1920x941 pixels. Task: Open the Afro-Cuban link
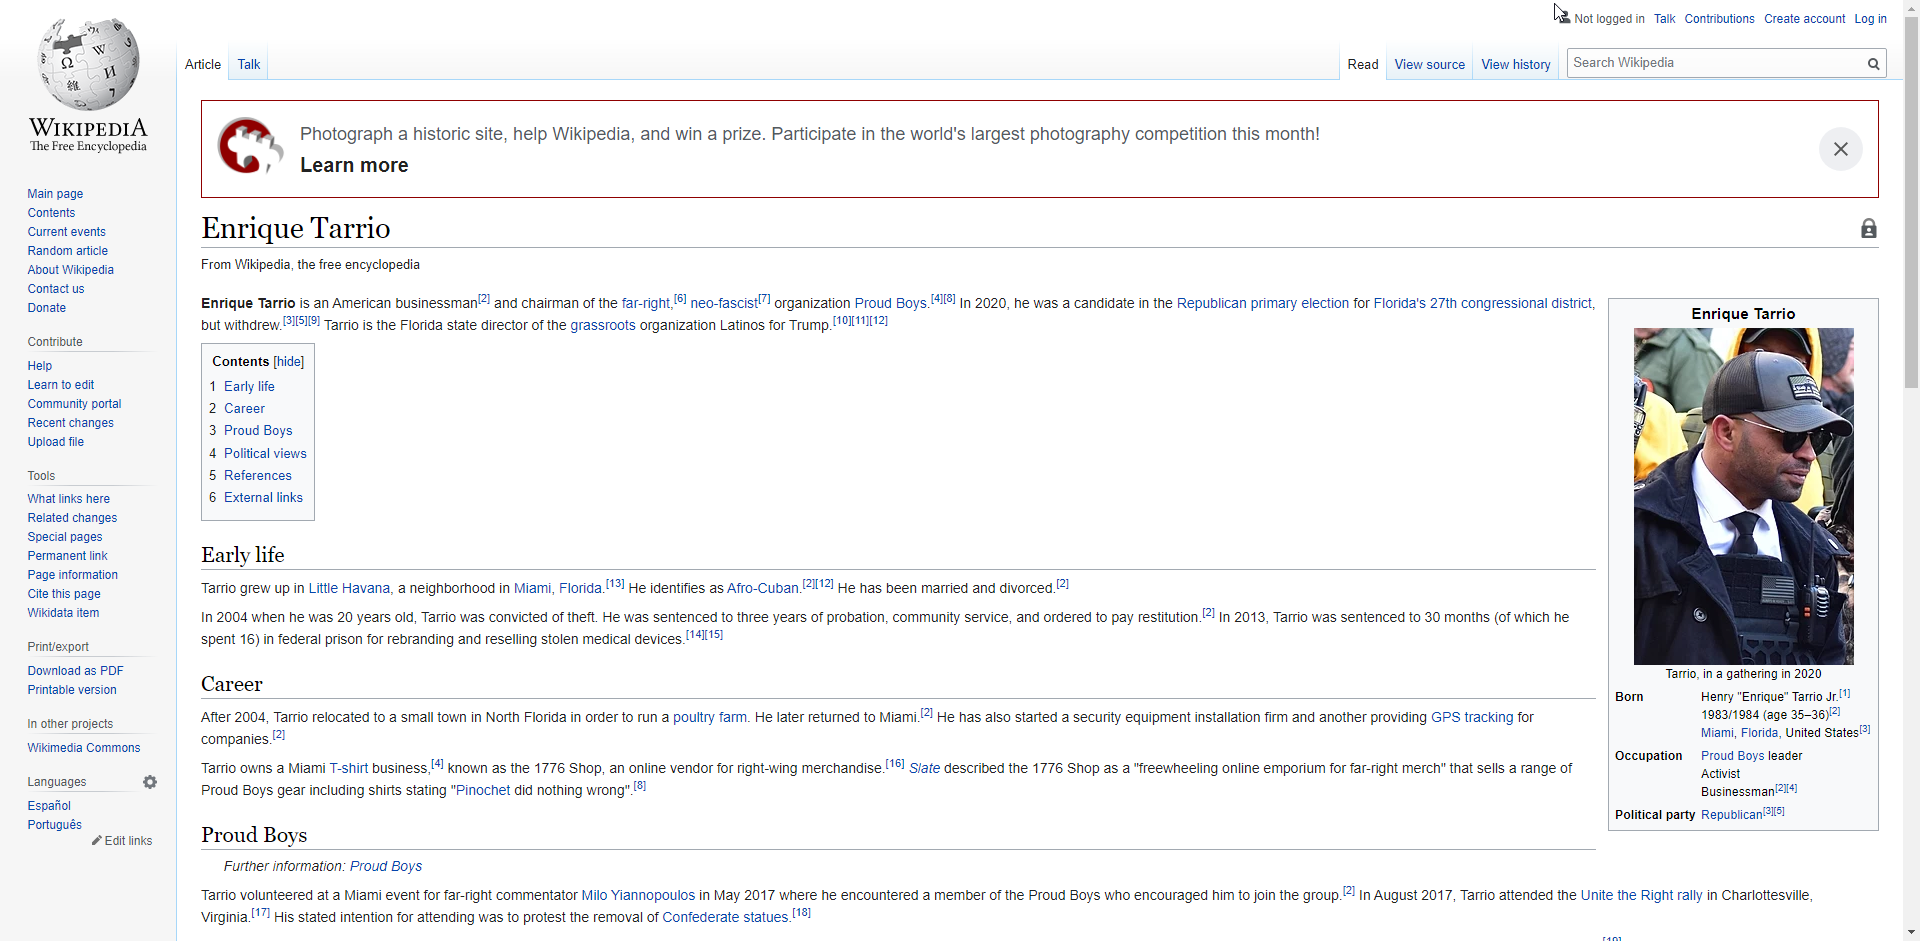coord(763,588)
